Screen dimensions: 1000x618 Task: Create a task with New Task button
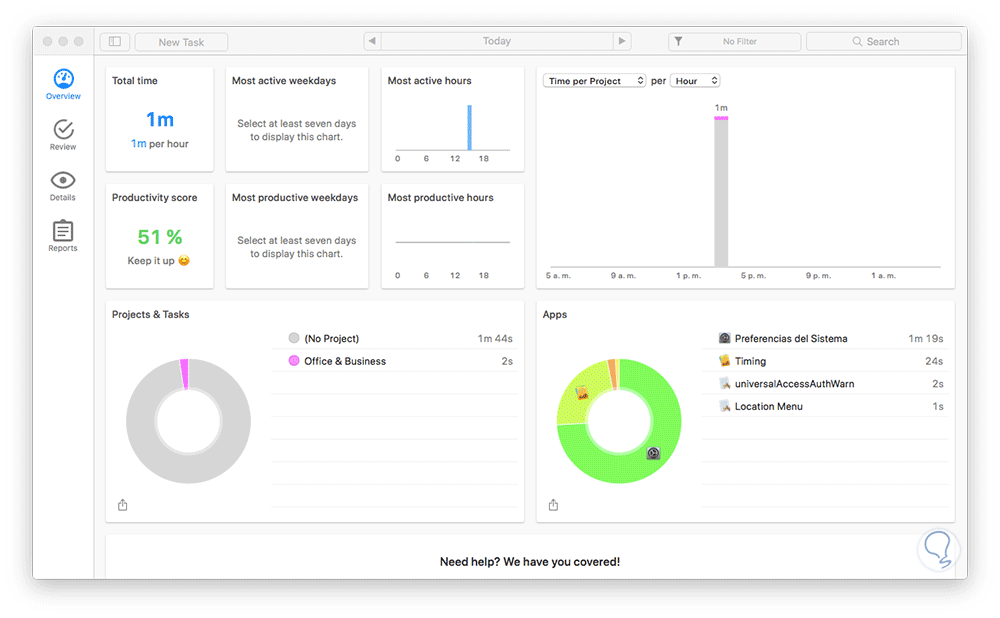(x=181, y=42)
